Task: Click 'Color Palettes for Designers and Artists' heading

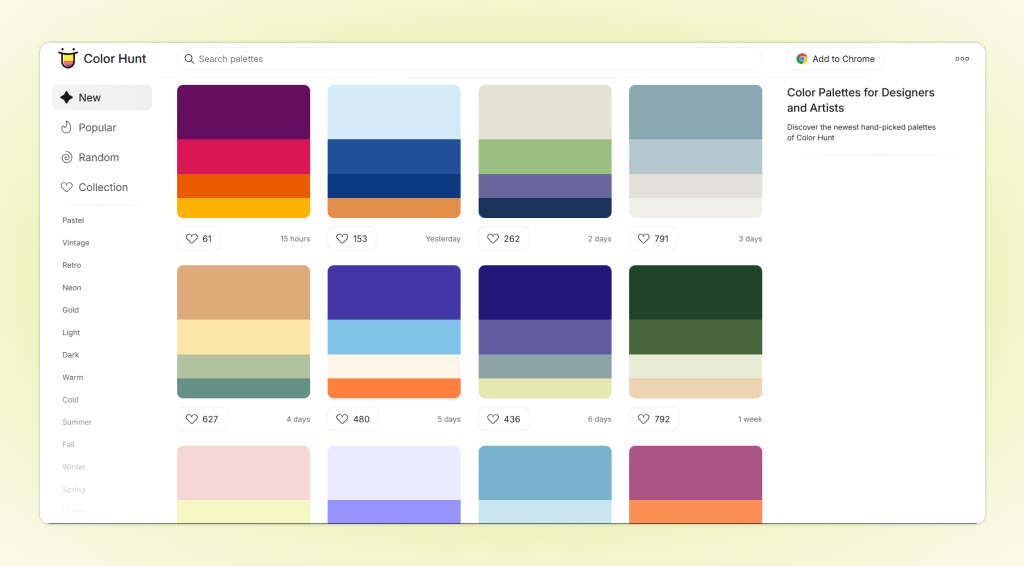Action: 861,100
